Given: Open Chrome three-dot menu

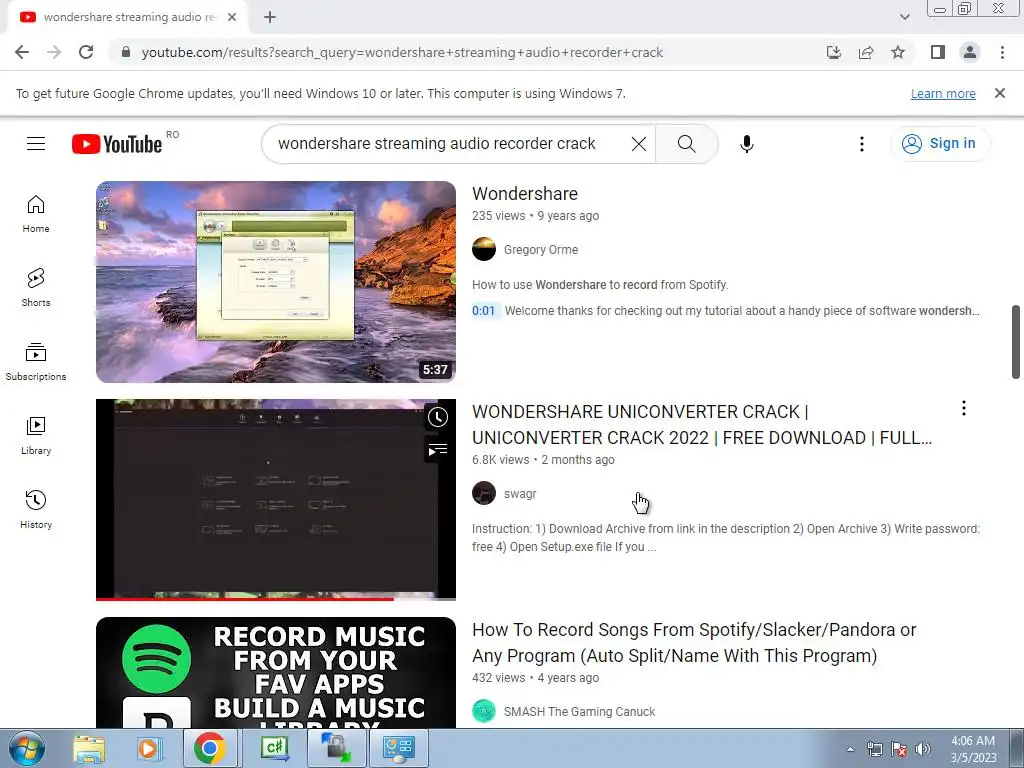Looking at the screenshot, I should tap(1002, 52).
